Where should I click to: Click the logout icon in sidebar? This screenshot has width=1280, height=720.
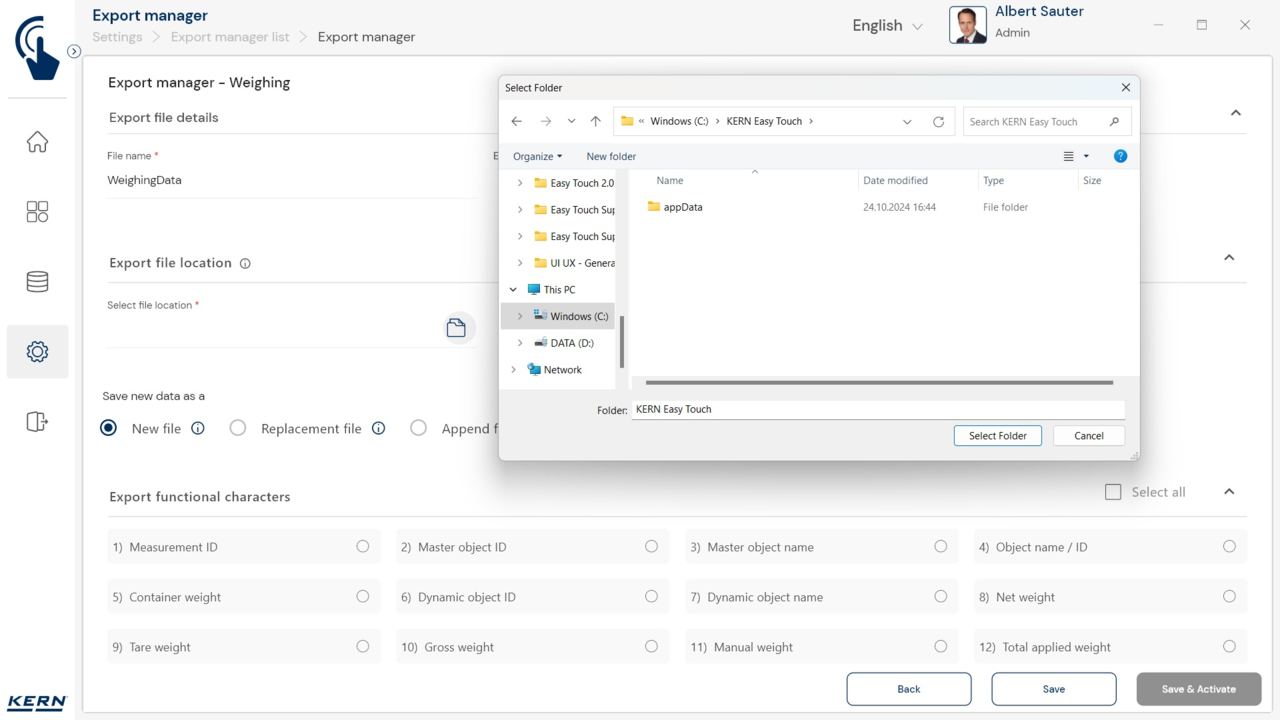[37, 422]
